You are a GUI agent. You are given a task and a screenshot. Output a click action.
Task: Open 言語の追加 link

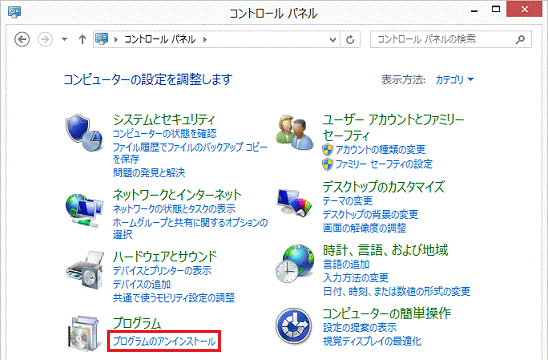346,264
